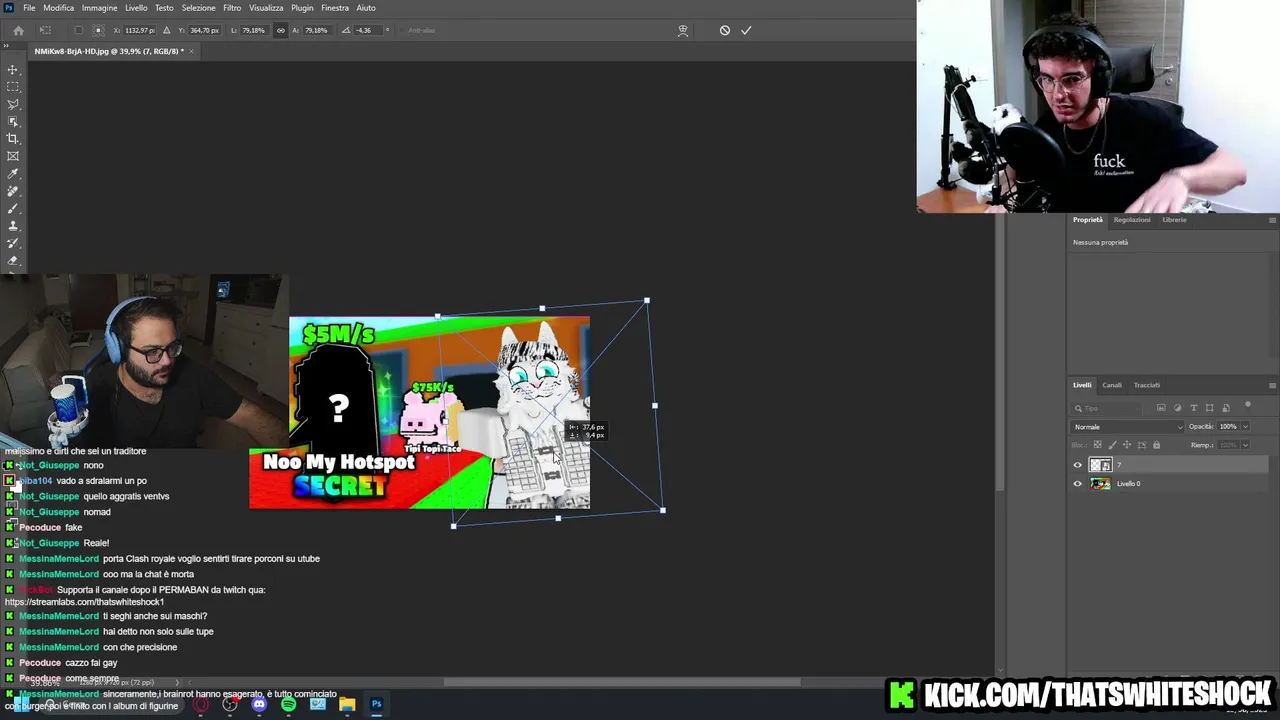Click the rotation angle input field

pyautogui.click(x=366, y=30)
